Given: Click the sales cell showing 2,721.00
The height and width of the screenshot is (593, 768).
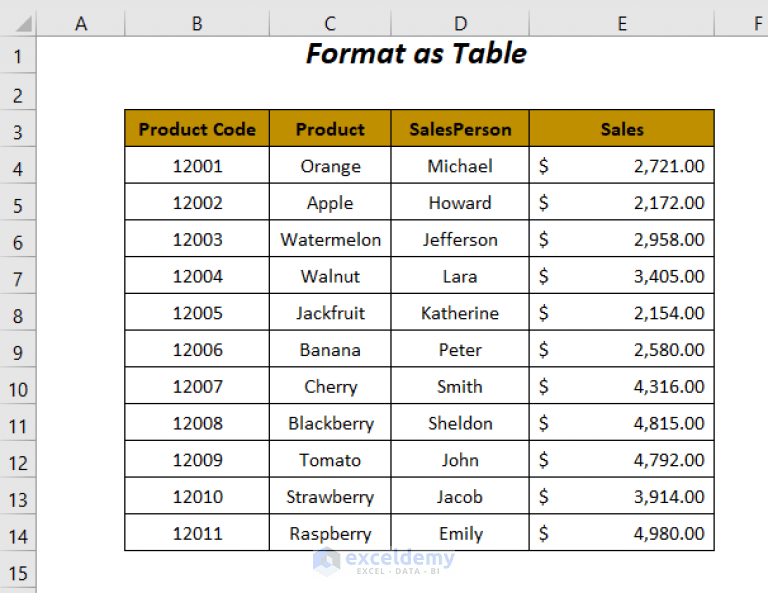Looking at the screenshot, I should 622,166.
